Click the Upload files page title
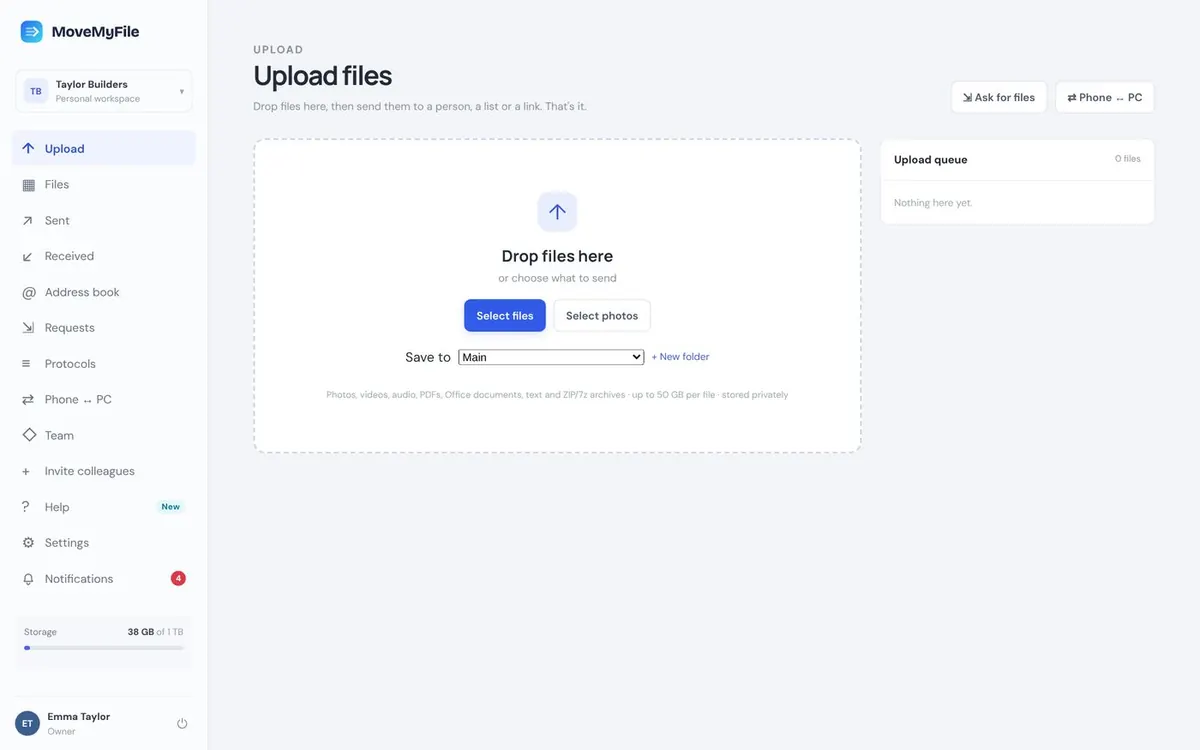Viewport: 1200px width, 750px height. coord(323,76)
